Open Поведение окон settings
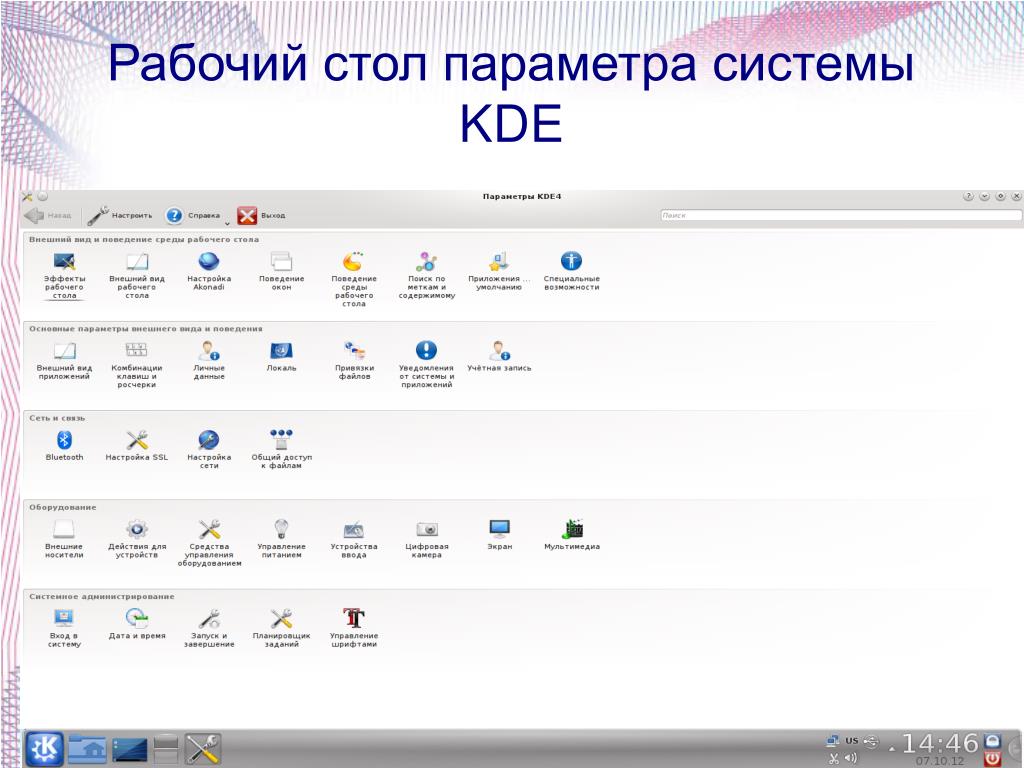 point(281,272)
